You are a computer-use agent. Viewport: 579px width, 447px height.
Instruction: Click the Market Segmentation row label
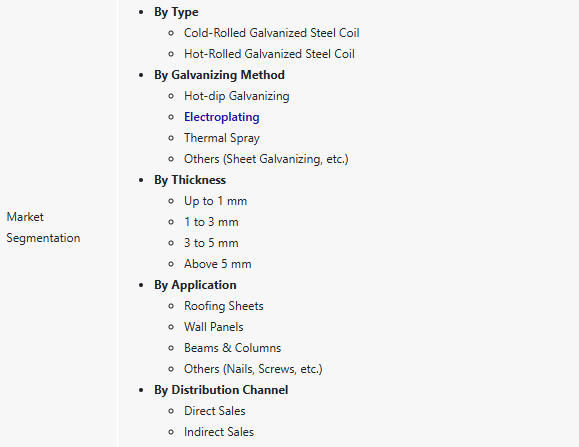pos(43,227)
